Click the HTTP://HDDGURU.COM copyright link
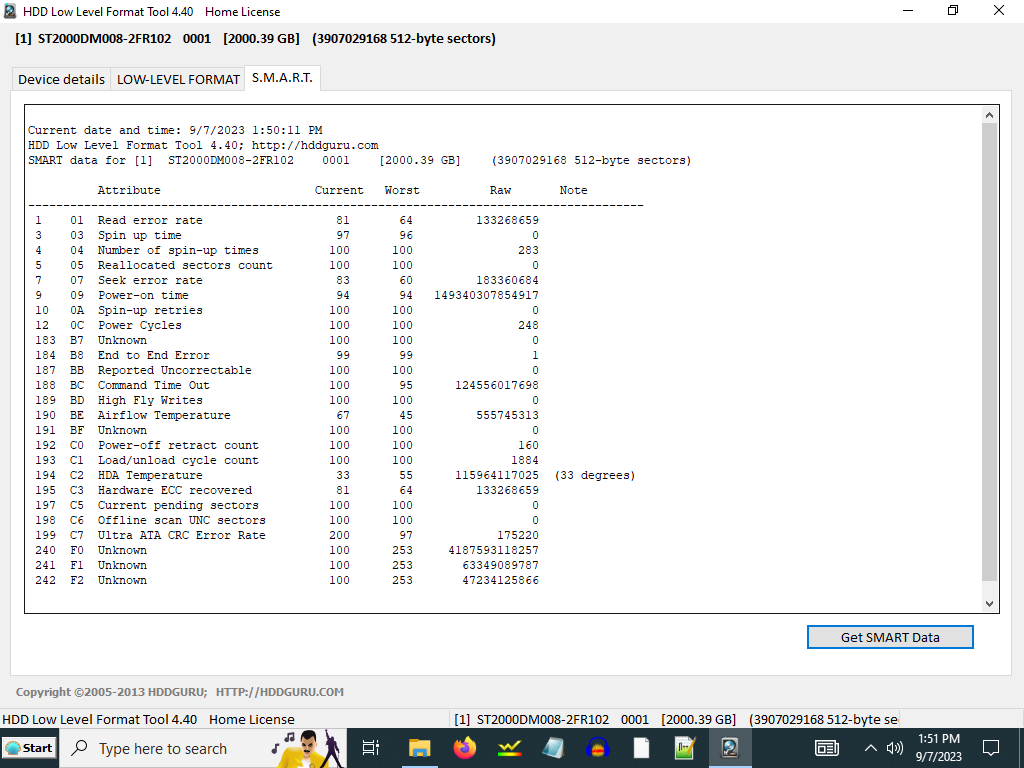Screen dimensions: 1024x768 280,692
